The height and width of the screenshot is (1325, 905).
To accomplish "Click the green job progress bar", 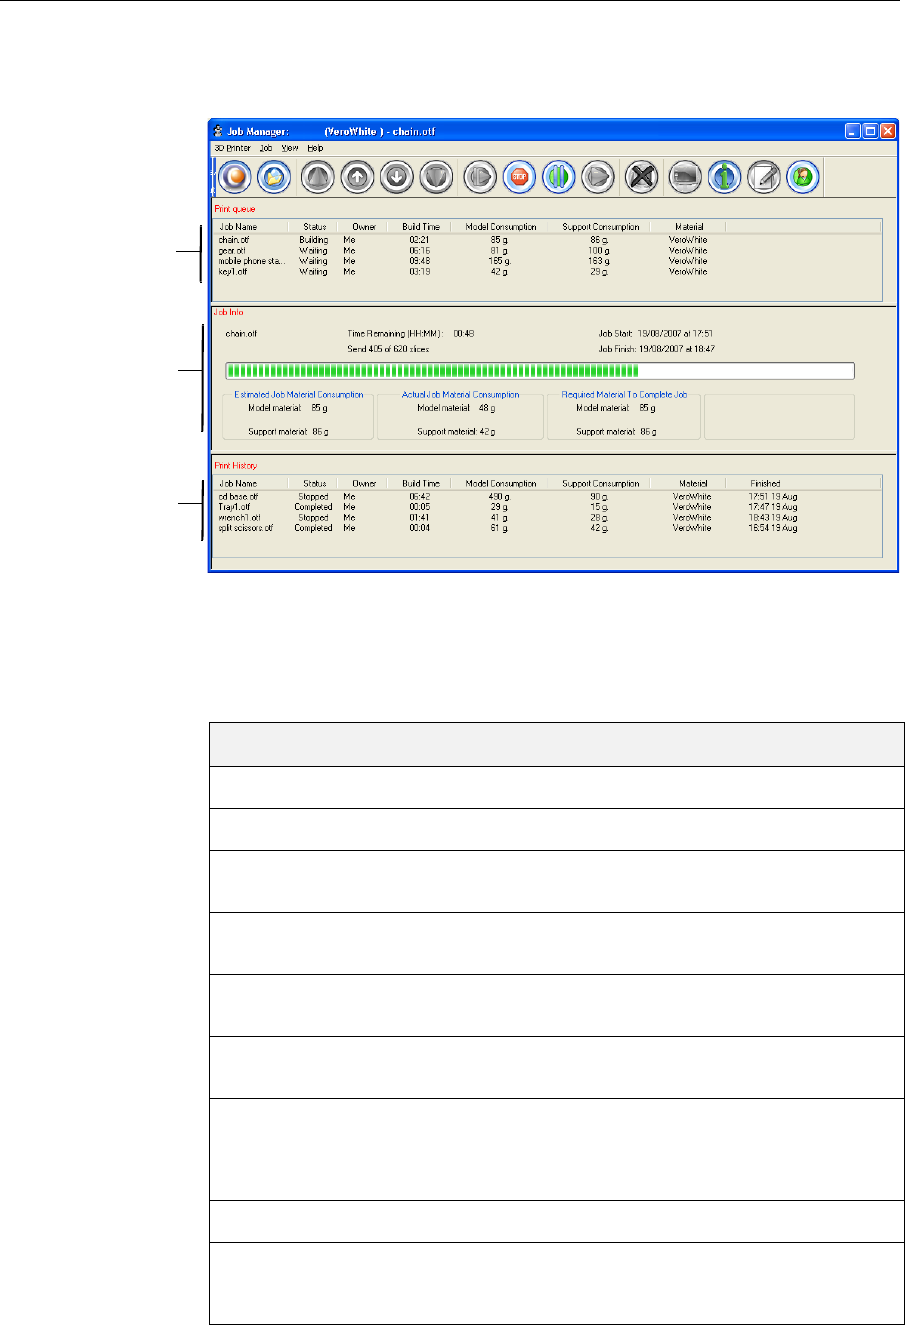I will (540, 371).
